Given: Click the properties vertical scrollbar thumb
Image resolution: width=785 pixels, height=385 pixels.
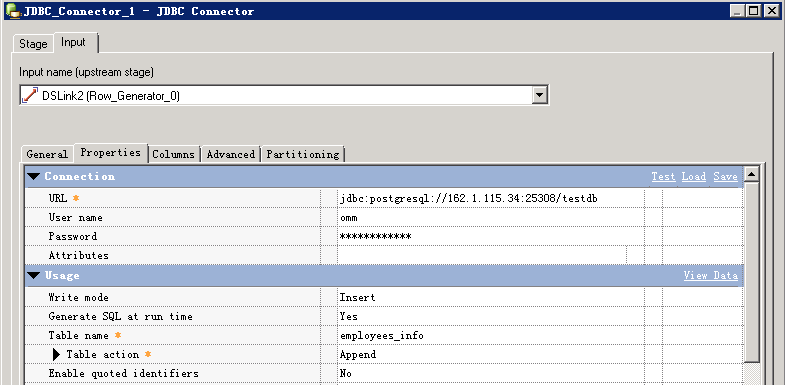Looking at the screenshot, I should point(752,272).
